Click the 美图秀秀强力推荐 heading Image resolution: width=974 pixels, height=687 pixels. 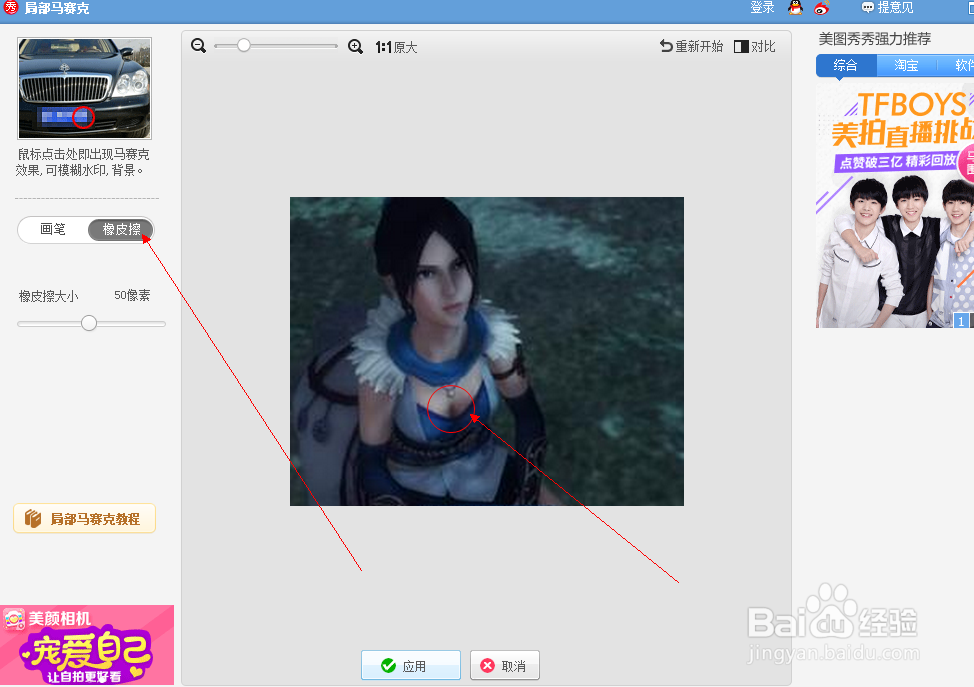pyautogui.click(x=875, y=39)
